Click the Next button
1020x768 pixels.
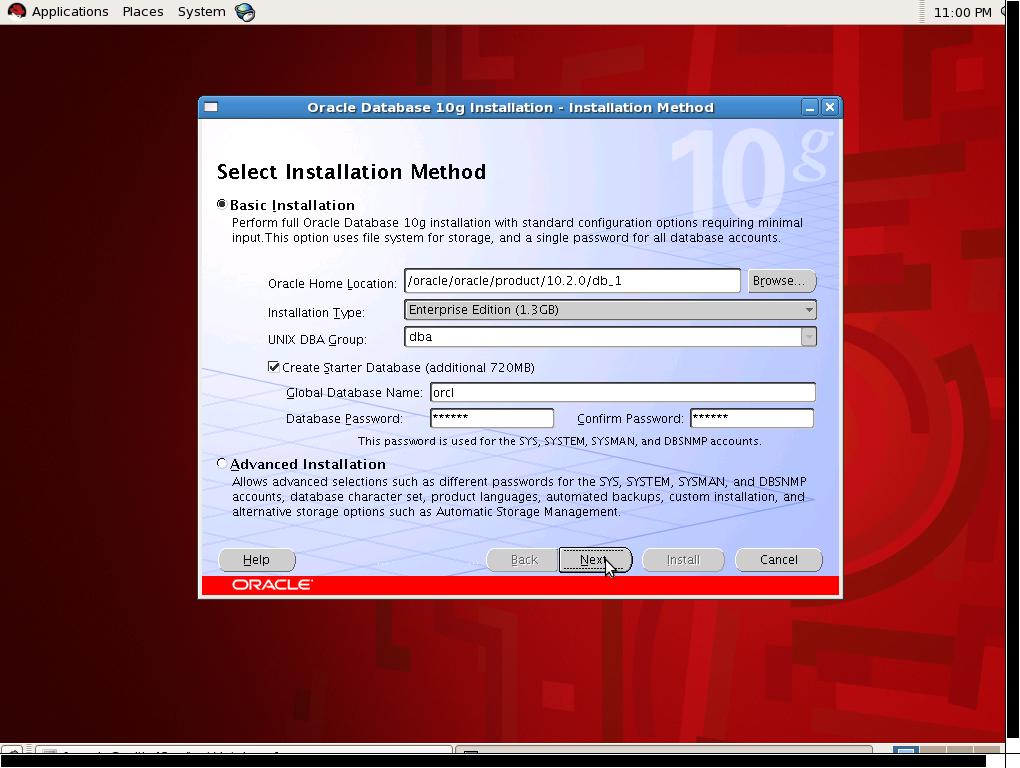click(x=595, y=560)
